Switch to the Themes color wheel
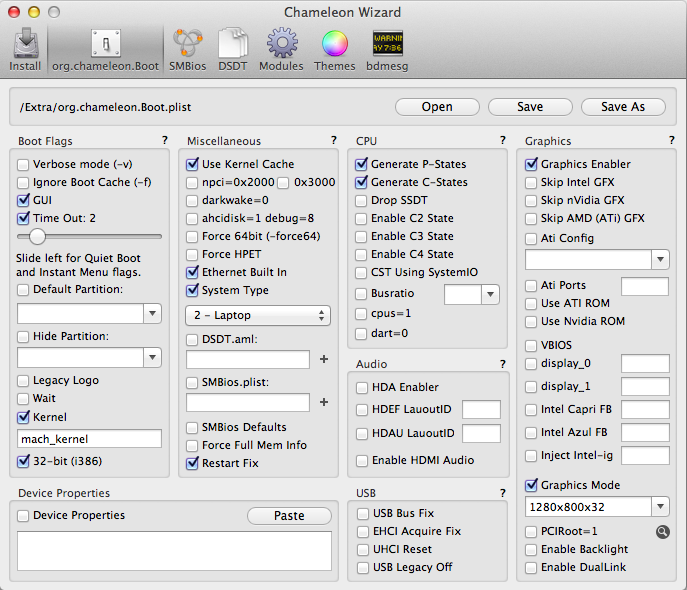Screen dimensions: 687x590 pos(334,49)
